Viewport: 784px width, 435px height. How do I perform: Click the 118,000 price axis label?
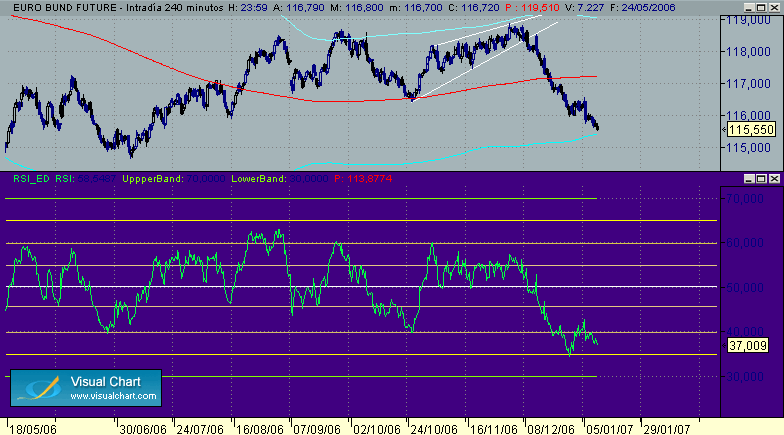[748, 52]
